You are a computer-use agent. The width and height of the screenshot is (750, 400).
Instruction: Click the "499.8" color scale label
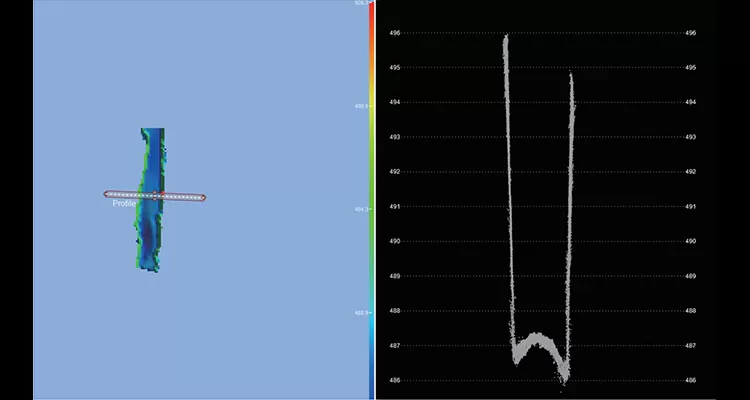click(361, 106)
